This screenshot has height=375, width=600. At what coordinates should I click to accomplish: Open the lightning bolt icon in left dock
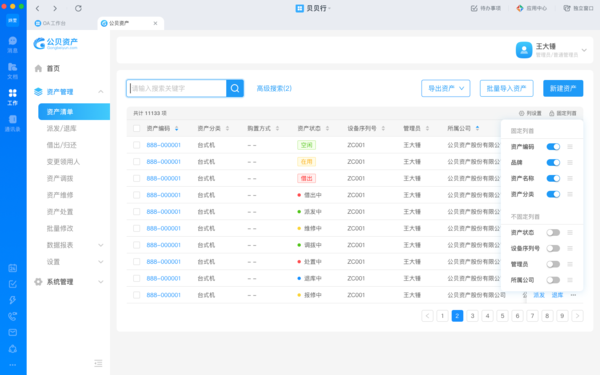click(13, 300)
